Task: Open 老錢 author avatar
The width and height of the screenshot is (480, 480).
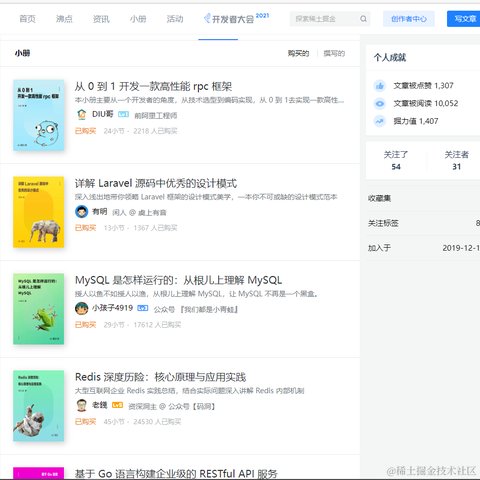Action: coord(81,405)
